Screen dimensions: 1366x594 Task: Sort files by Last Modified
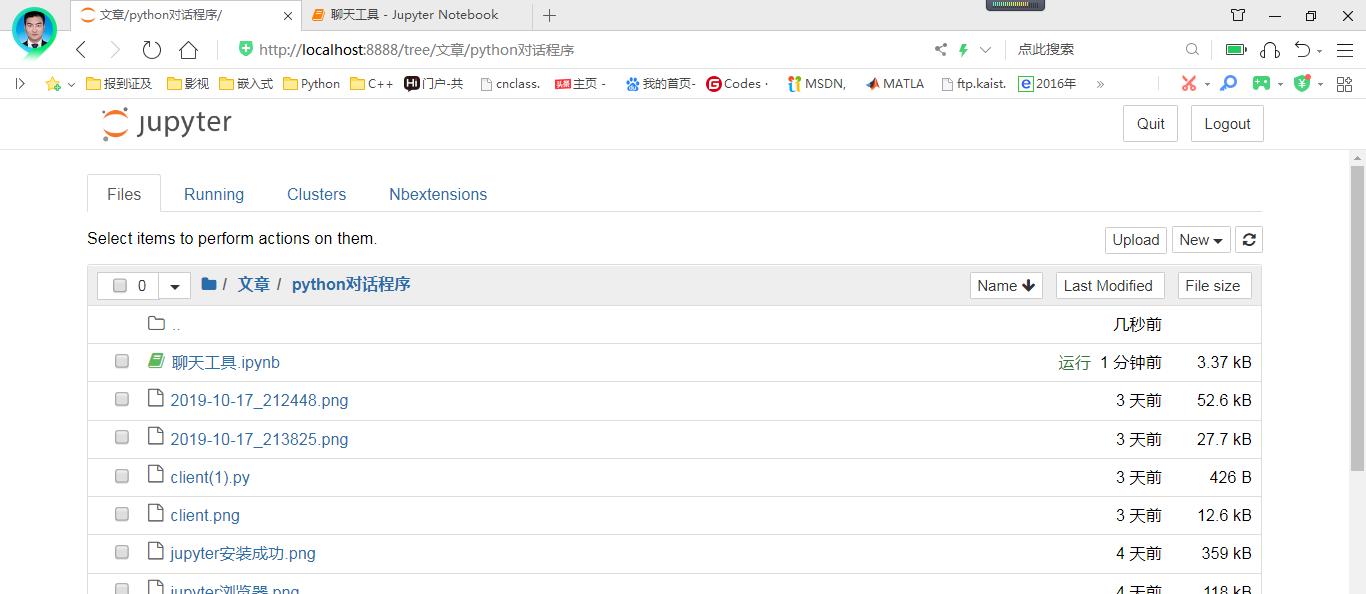point(1108,286)
